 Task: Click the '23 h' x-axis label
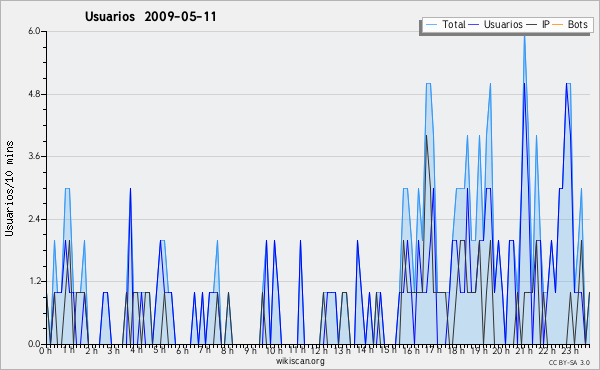(x=569, y=350)
